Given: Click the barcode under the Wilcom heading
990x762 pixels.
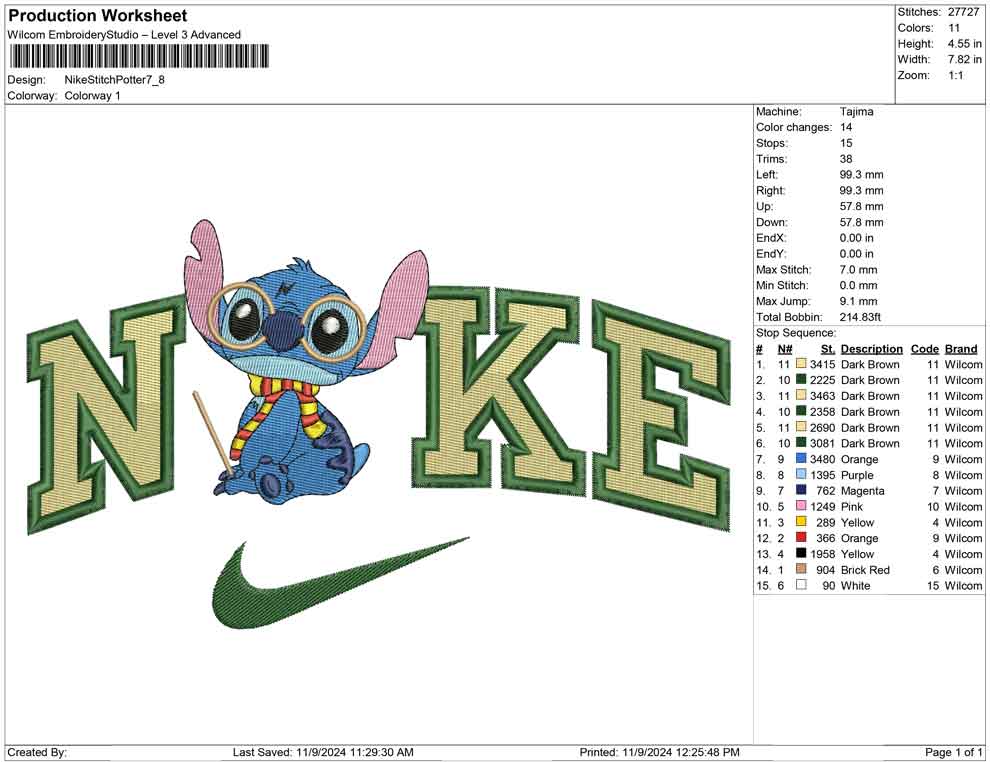Looking at the screenshot, I should 138,56.
